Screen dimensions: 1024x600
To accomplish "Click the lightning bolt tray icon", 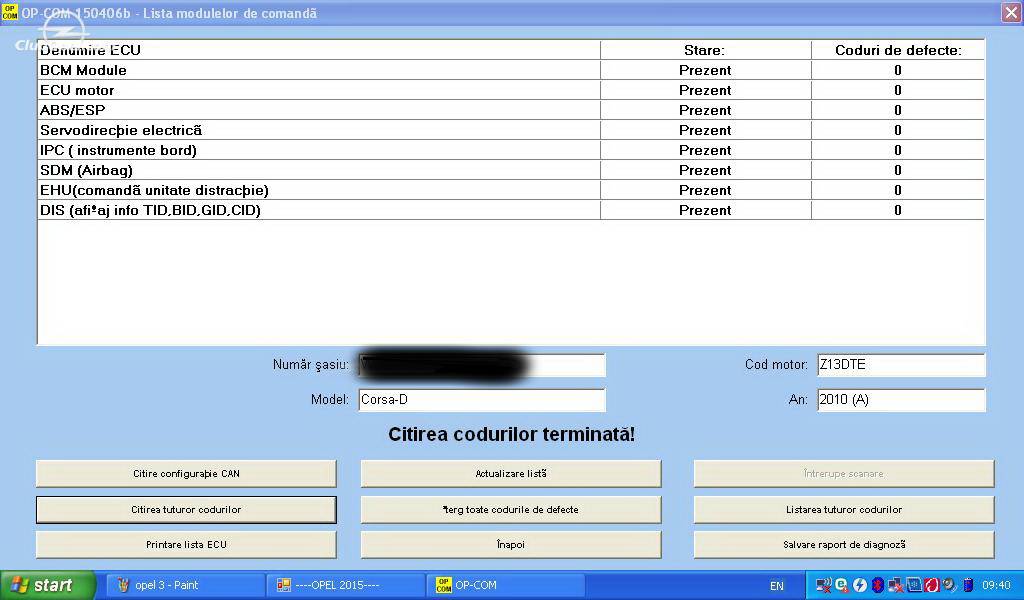I will [860, 585].
